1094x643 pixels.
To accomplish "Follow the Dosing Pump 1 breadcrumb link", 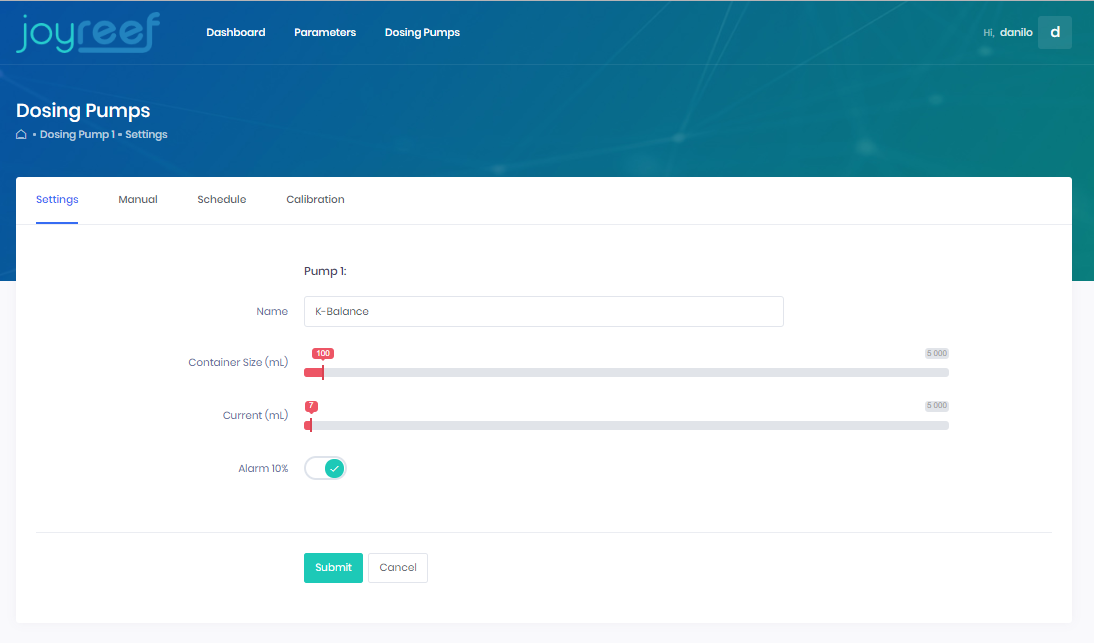I will 77,135.
